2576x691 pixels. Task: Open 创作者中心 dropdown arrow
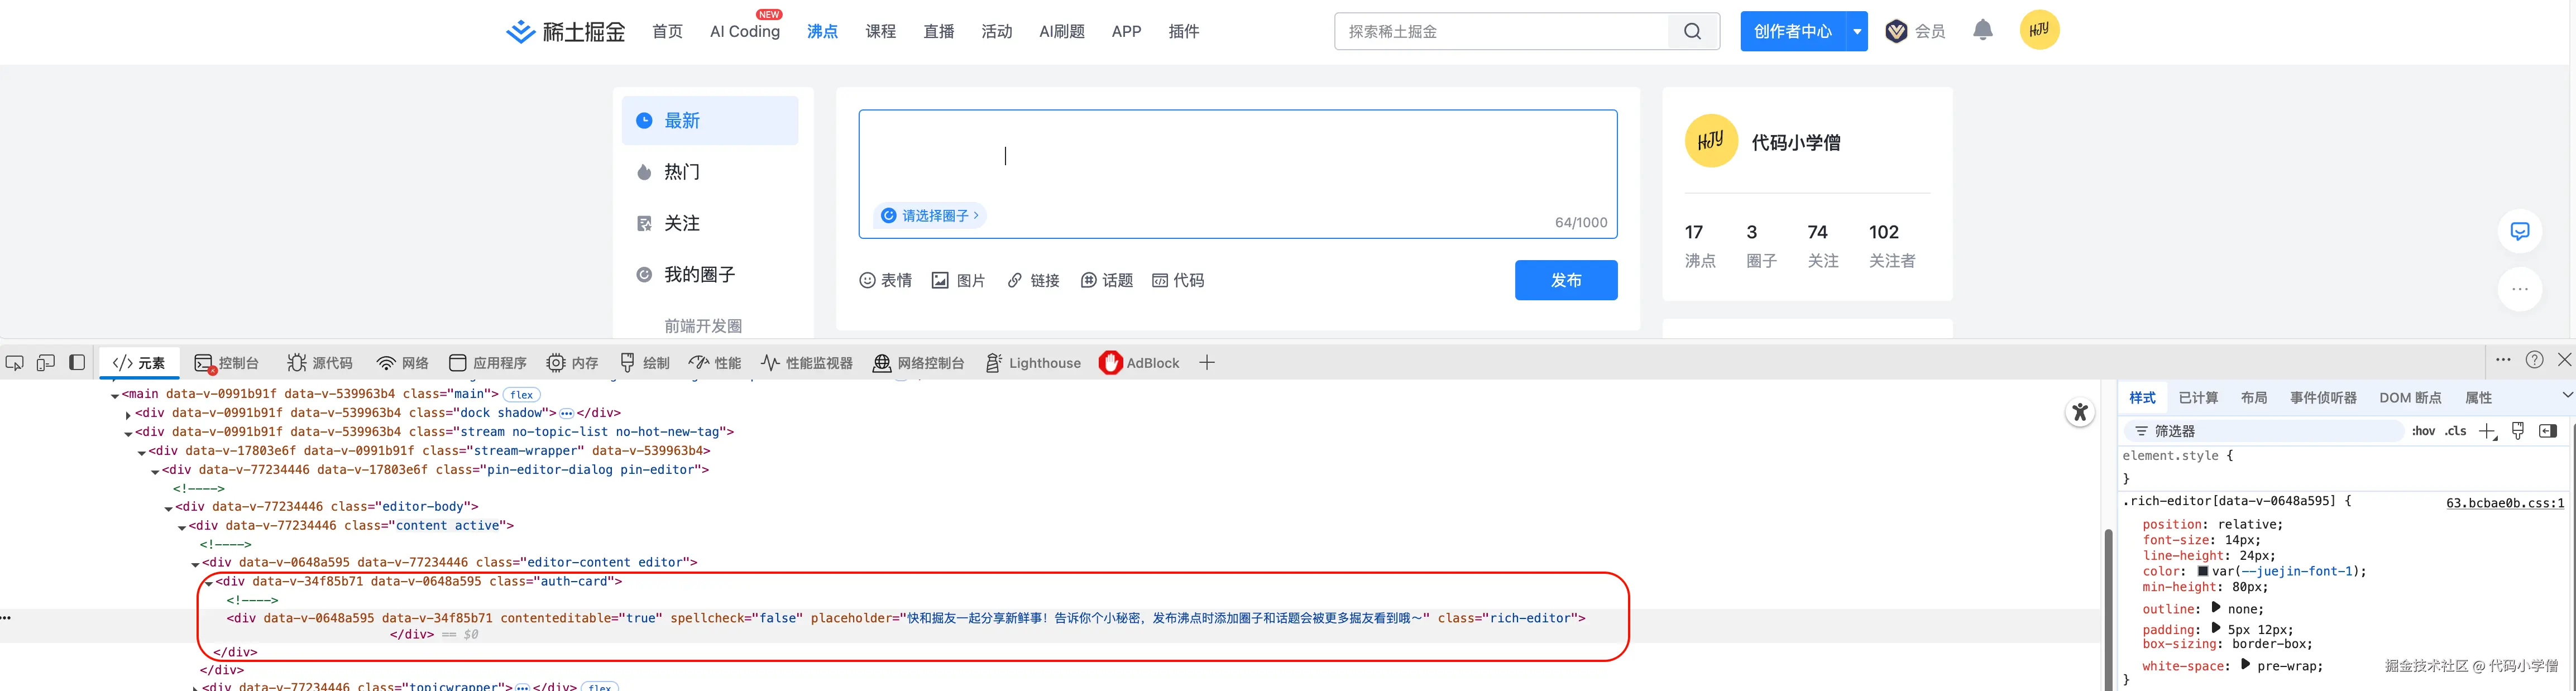(1857, 31)
